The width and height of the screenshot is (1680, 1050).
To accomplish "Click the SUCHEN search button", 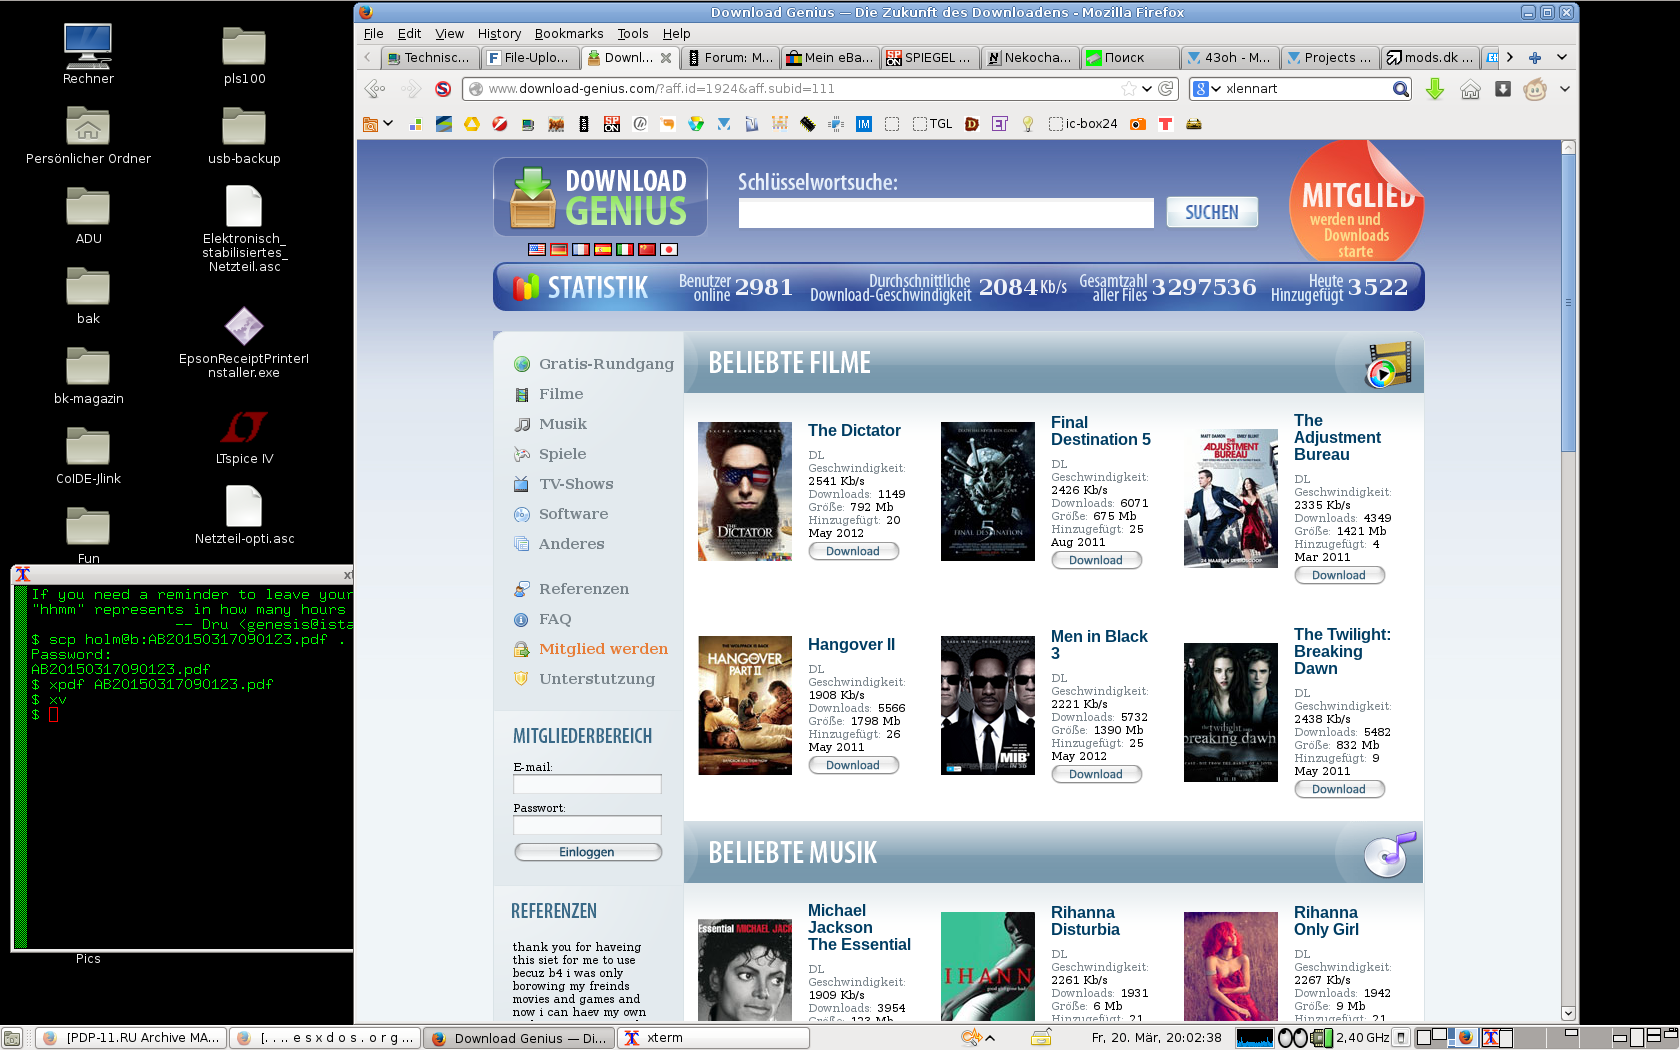I will (1212, 212).
